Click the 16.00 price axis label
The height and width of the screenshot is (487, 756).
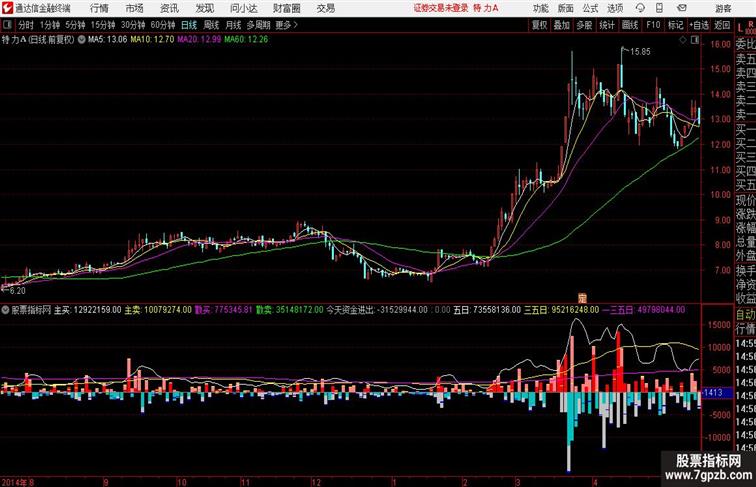pyautogui.click(x=720, y=44)
